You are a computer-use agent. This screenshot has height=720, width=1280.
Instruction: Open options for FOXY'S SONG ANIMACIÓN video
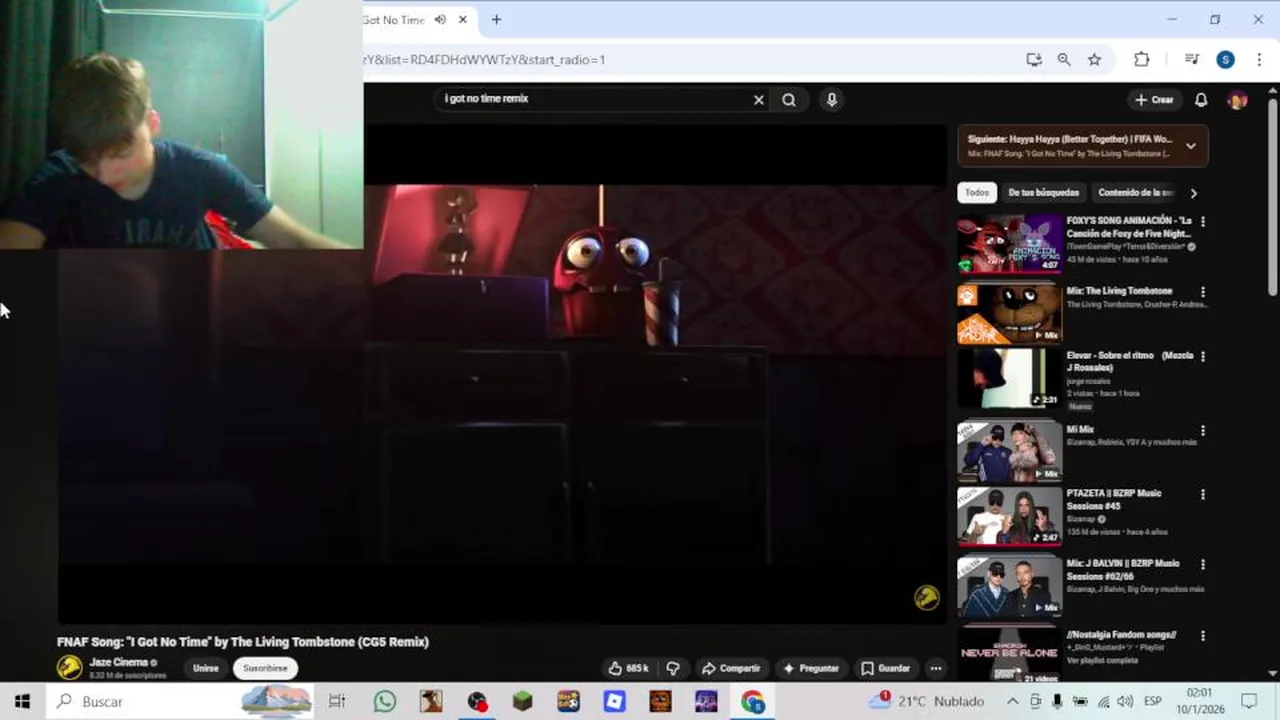point(1203,222)
